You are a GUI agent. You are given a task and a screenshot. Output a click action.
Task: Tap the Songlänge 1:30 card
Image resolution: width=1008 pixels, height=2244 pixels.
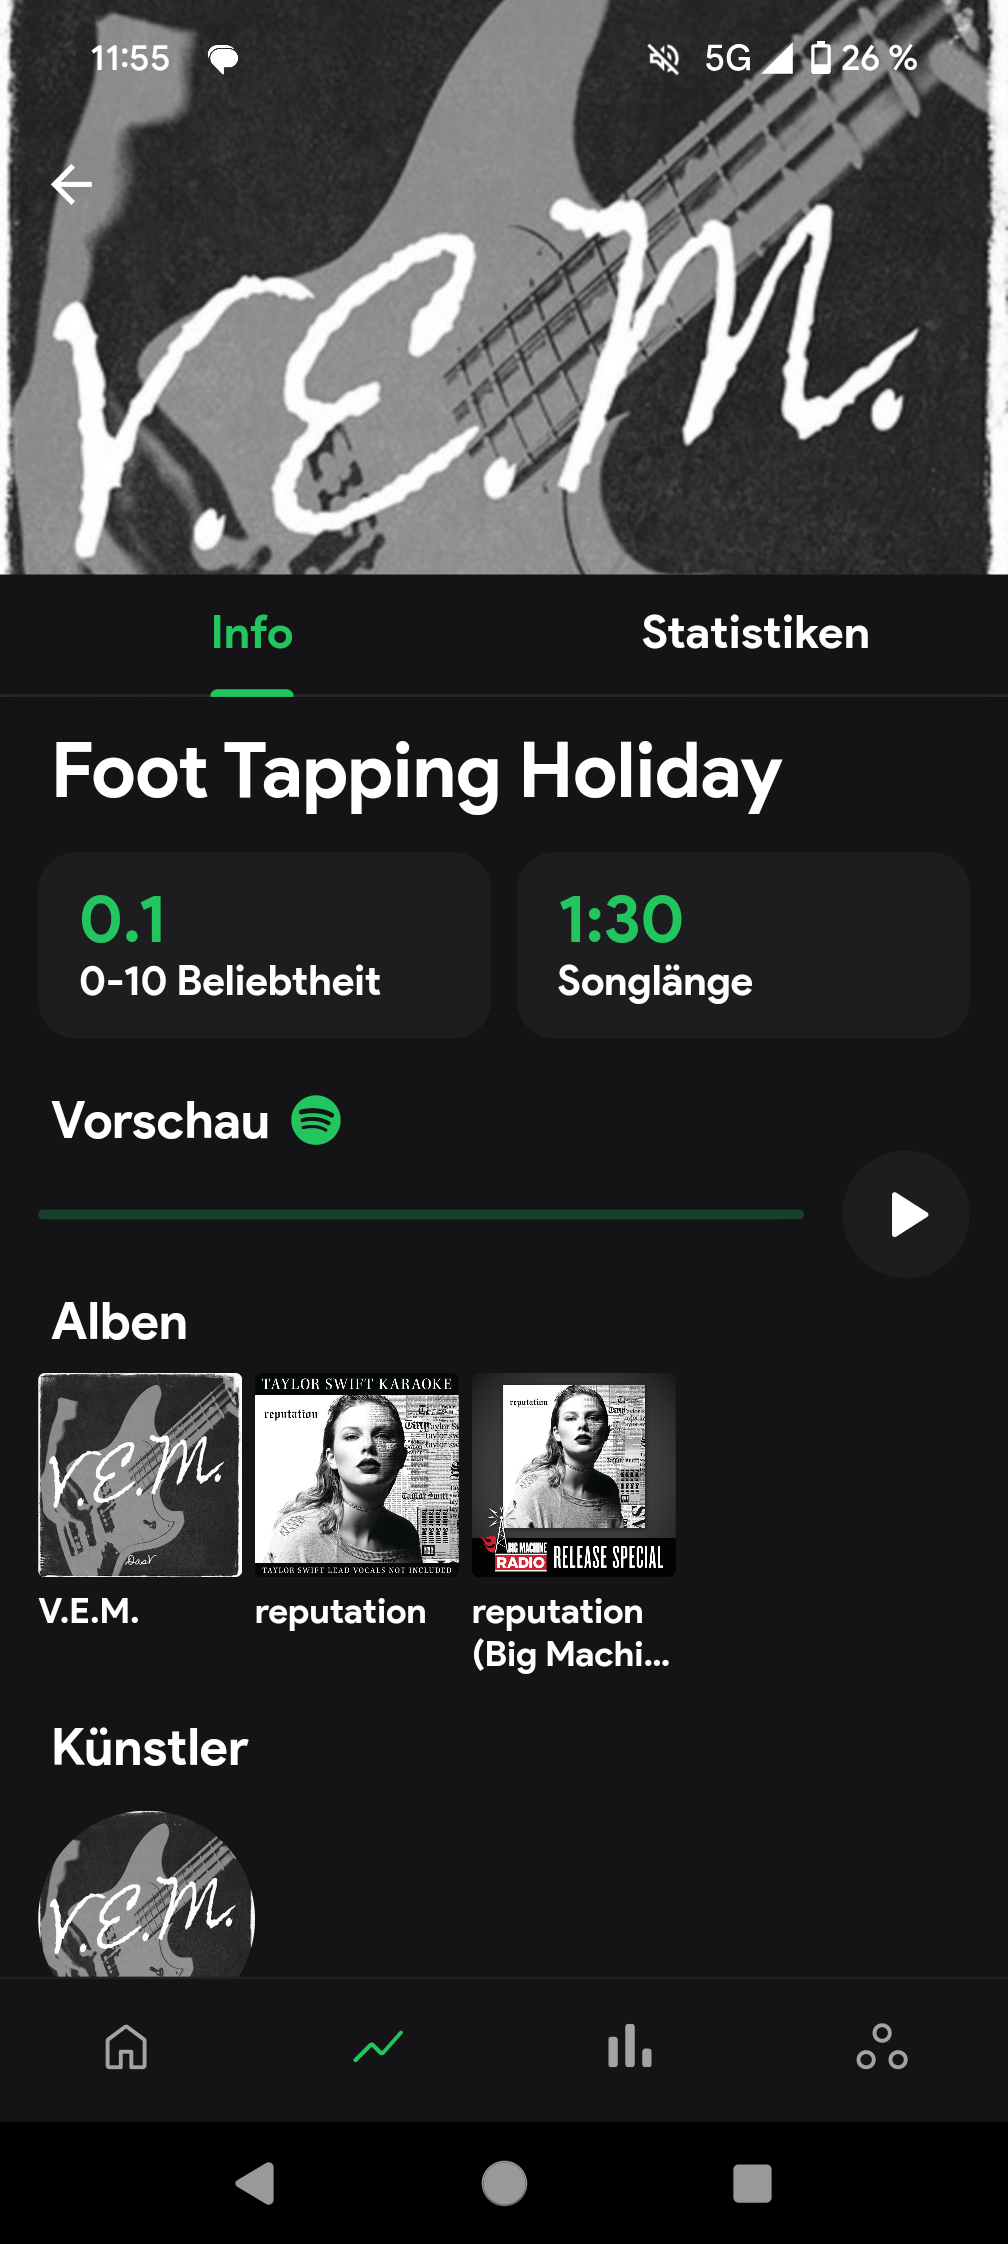(x=742, y=945)
